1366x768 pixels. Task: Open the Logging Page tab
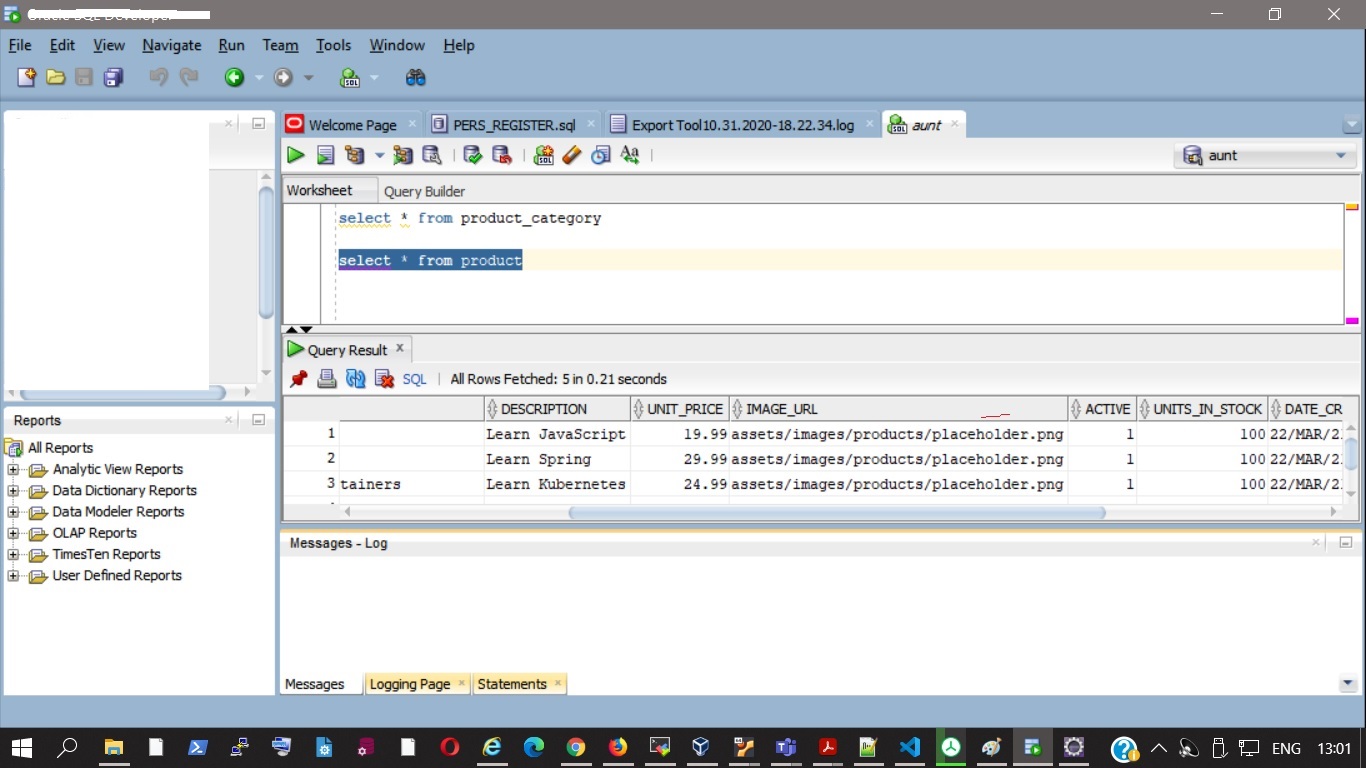click(x=409, y=684)
